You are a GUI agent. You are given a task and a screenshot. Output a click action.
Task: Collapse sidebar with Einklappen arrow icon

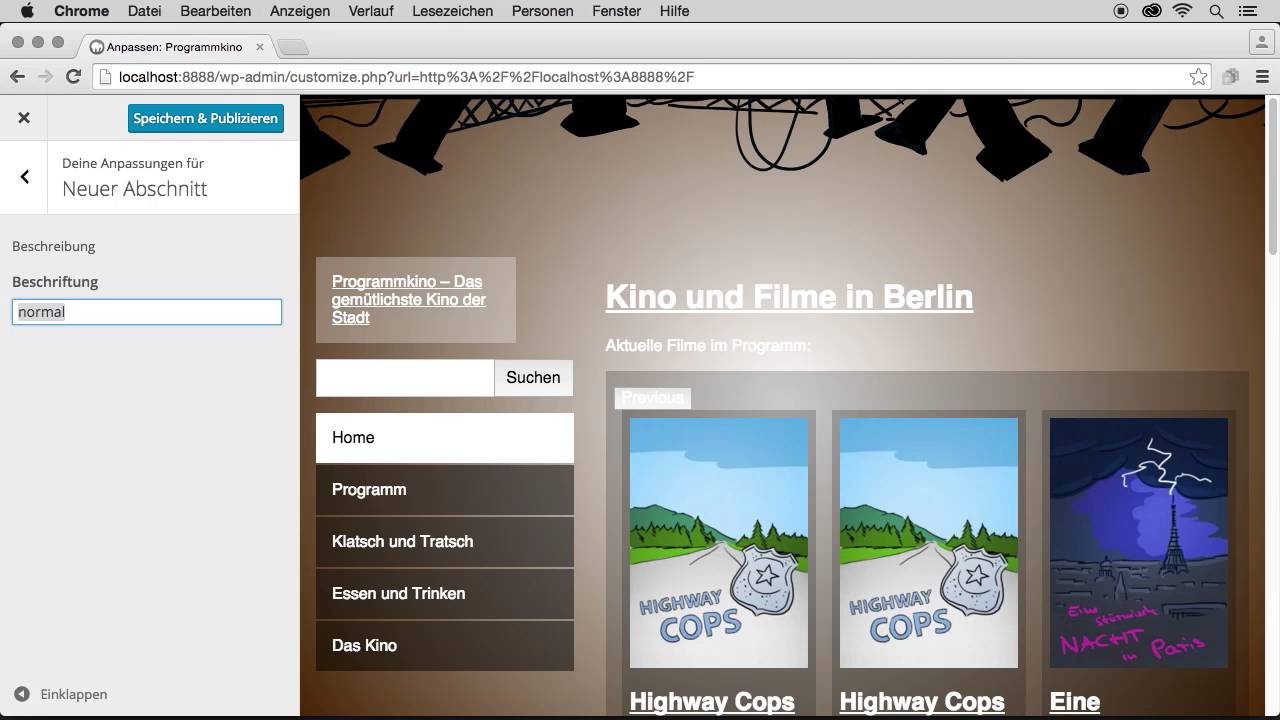click(x=21, y=694)
